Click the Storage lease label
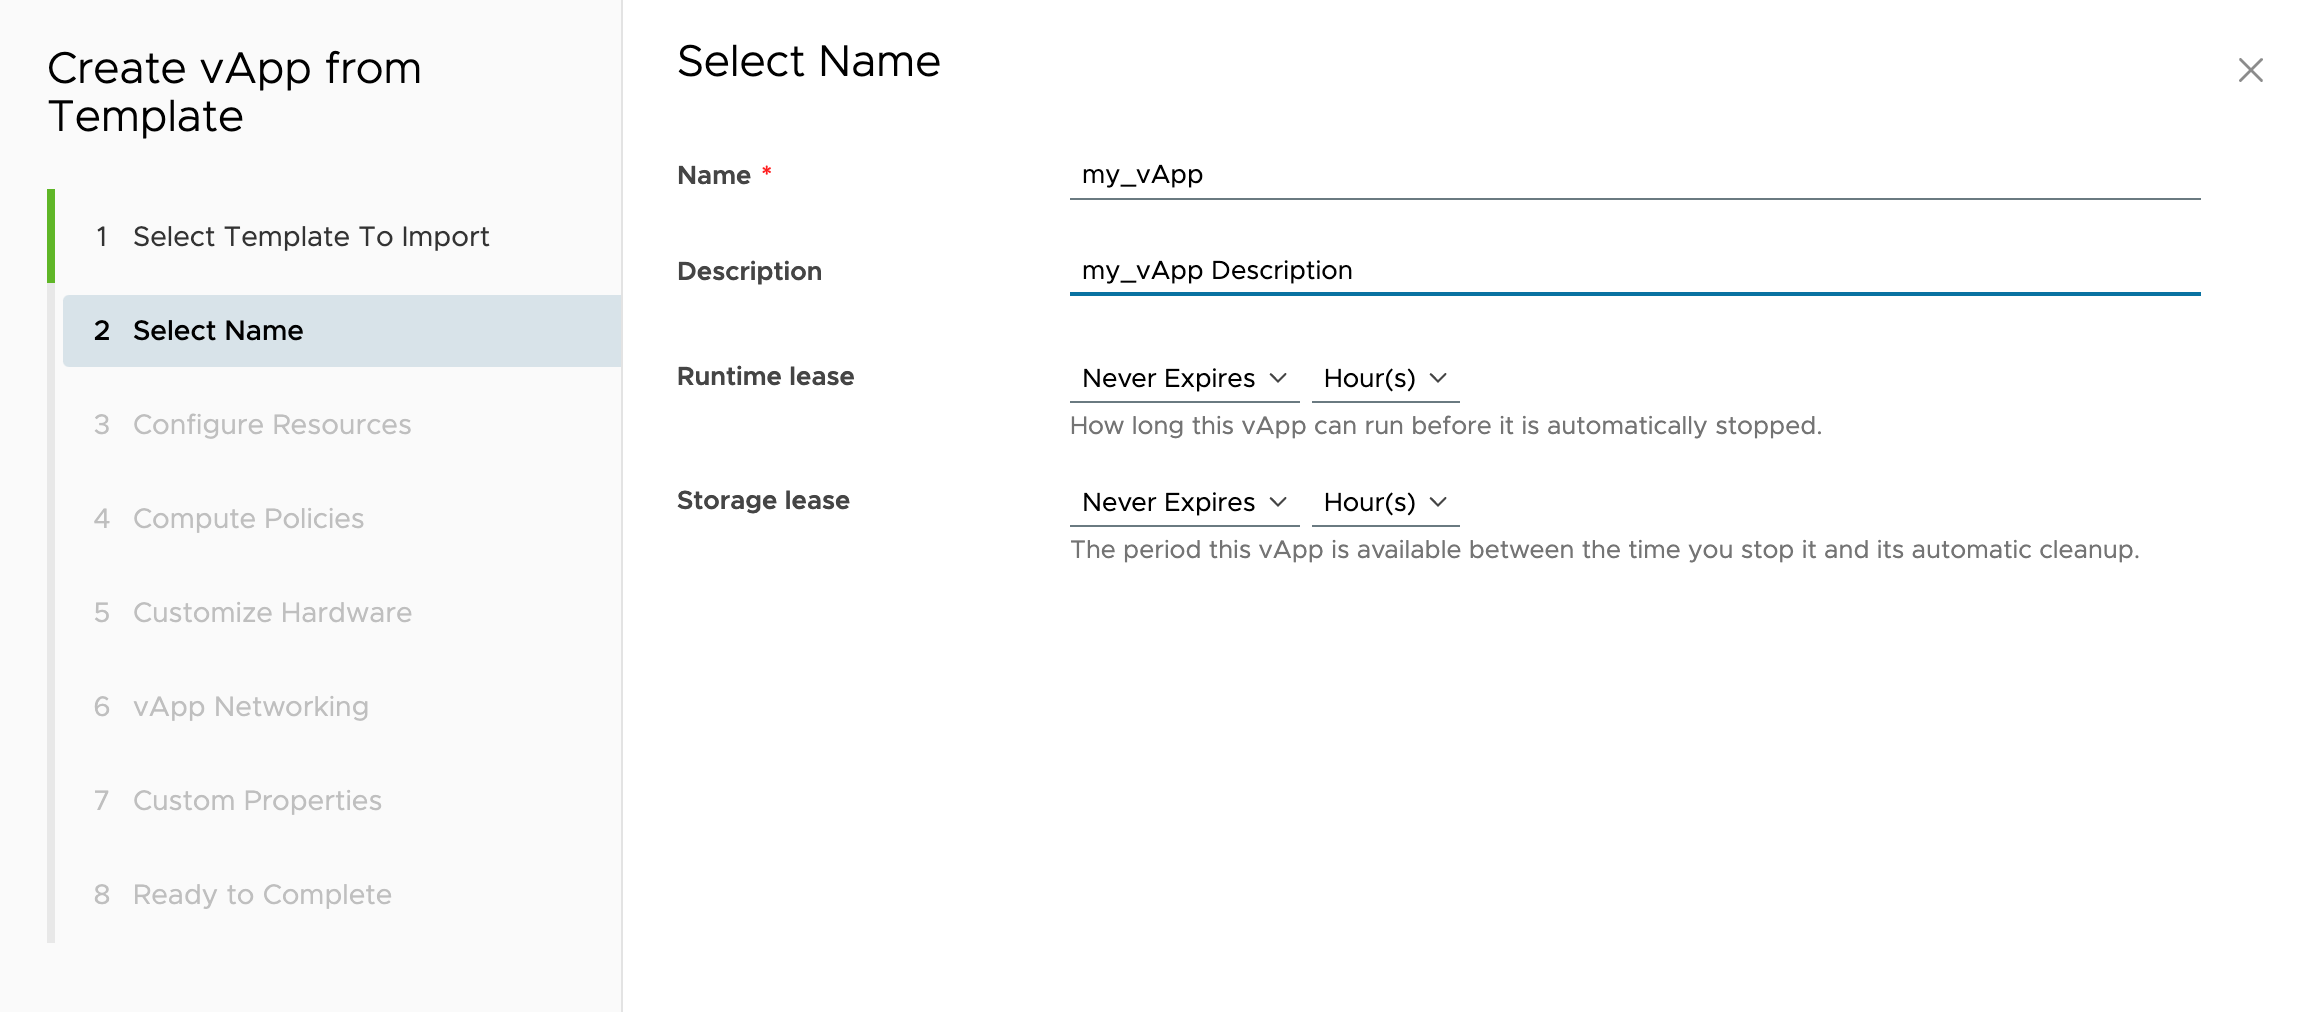The width and height of the screenshot is (2298, 1012). (x=763, y=501)
